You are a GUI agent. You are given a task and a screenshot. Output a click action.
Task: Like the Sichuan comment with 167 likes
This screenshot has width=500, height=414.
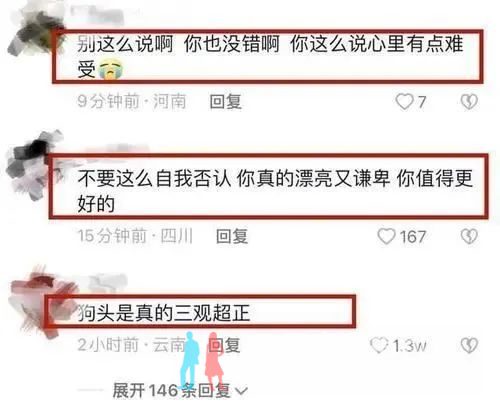coord(386,236)
